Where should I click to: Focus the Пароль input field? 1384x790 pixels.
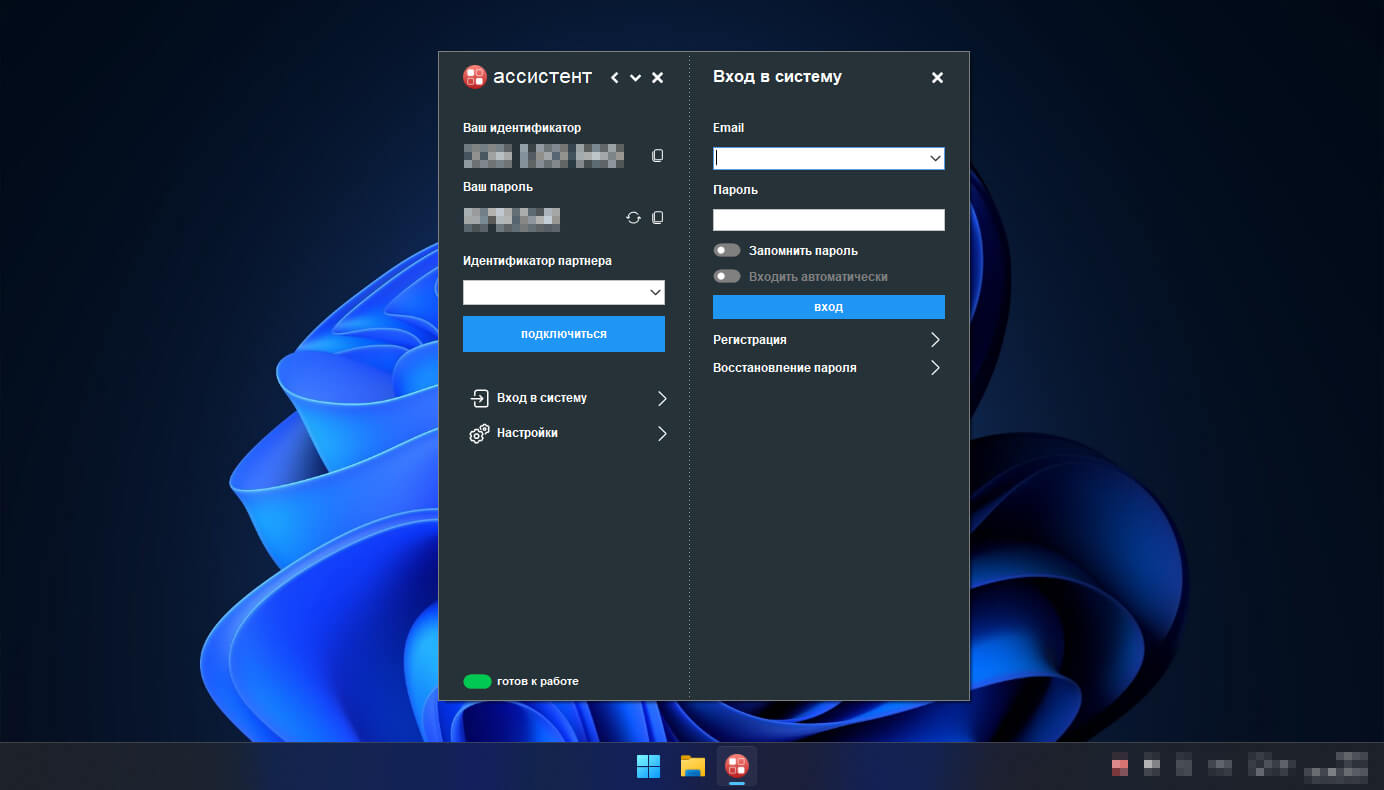pyautogui.click(x=829, y=220)
